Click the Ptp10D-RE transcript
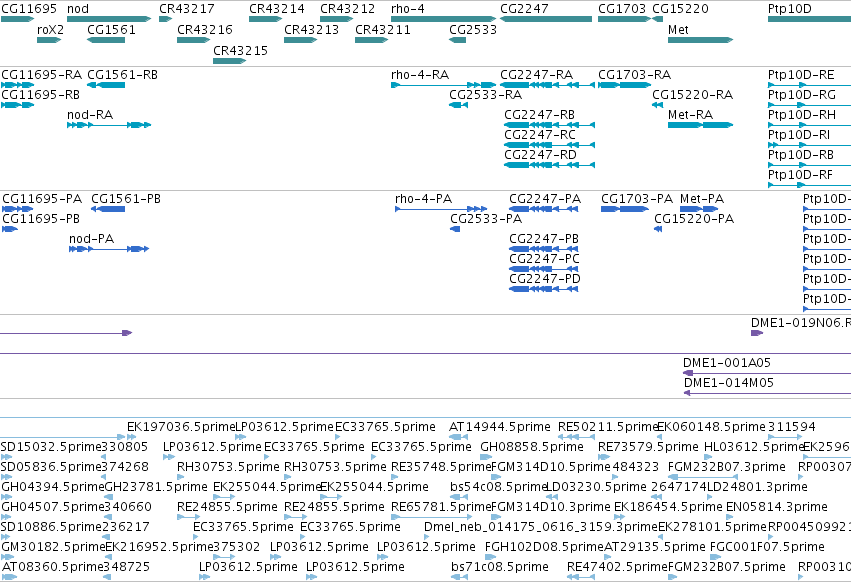 [809, 85]
